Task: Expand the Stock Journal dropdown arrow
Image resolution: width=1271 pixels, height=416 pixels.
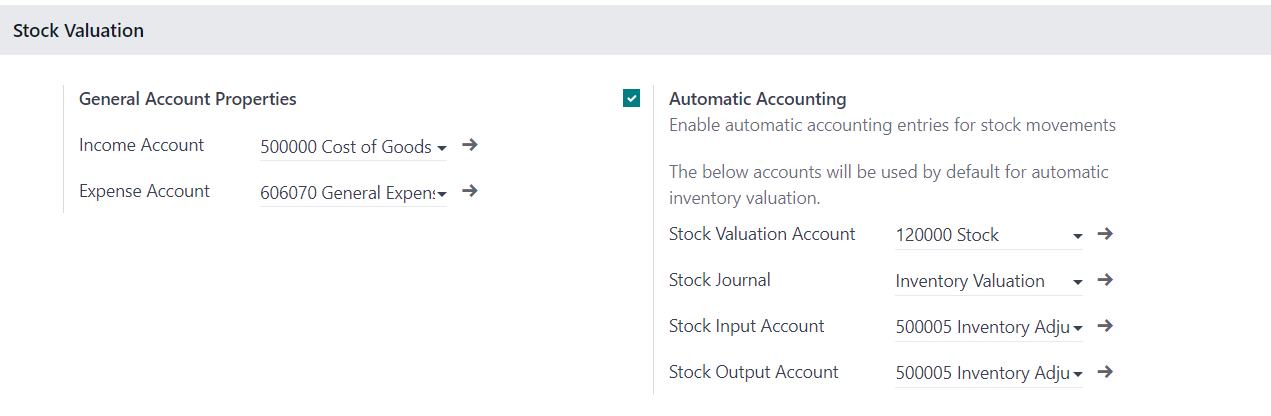Action: click(1077, 283)
